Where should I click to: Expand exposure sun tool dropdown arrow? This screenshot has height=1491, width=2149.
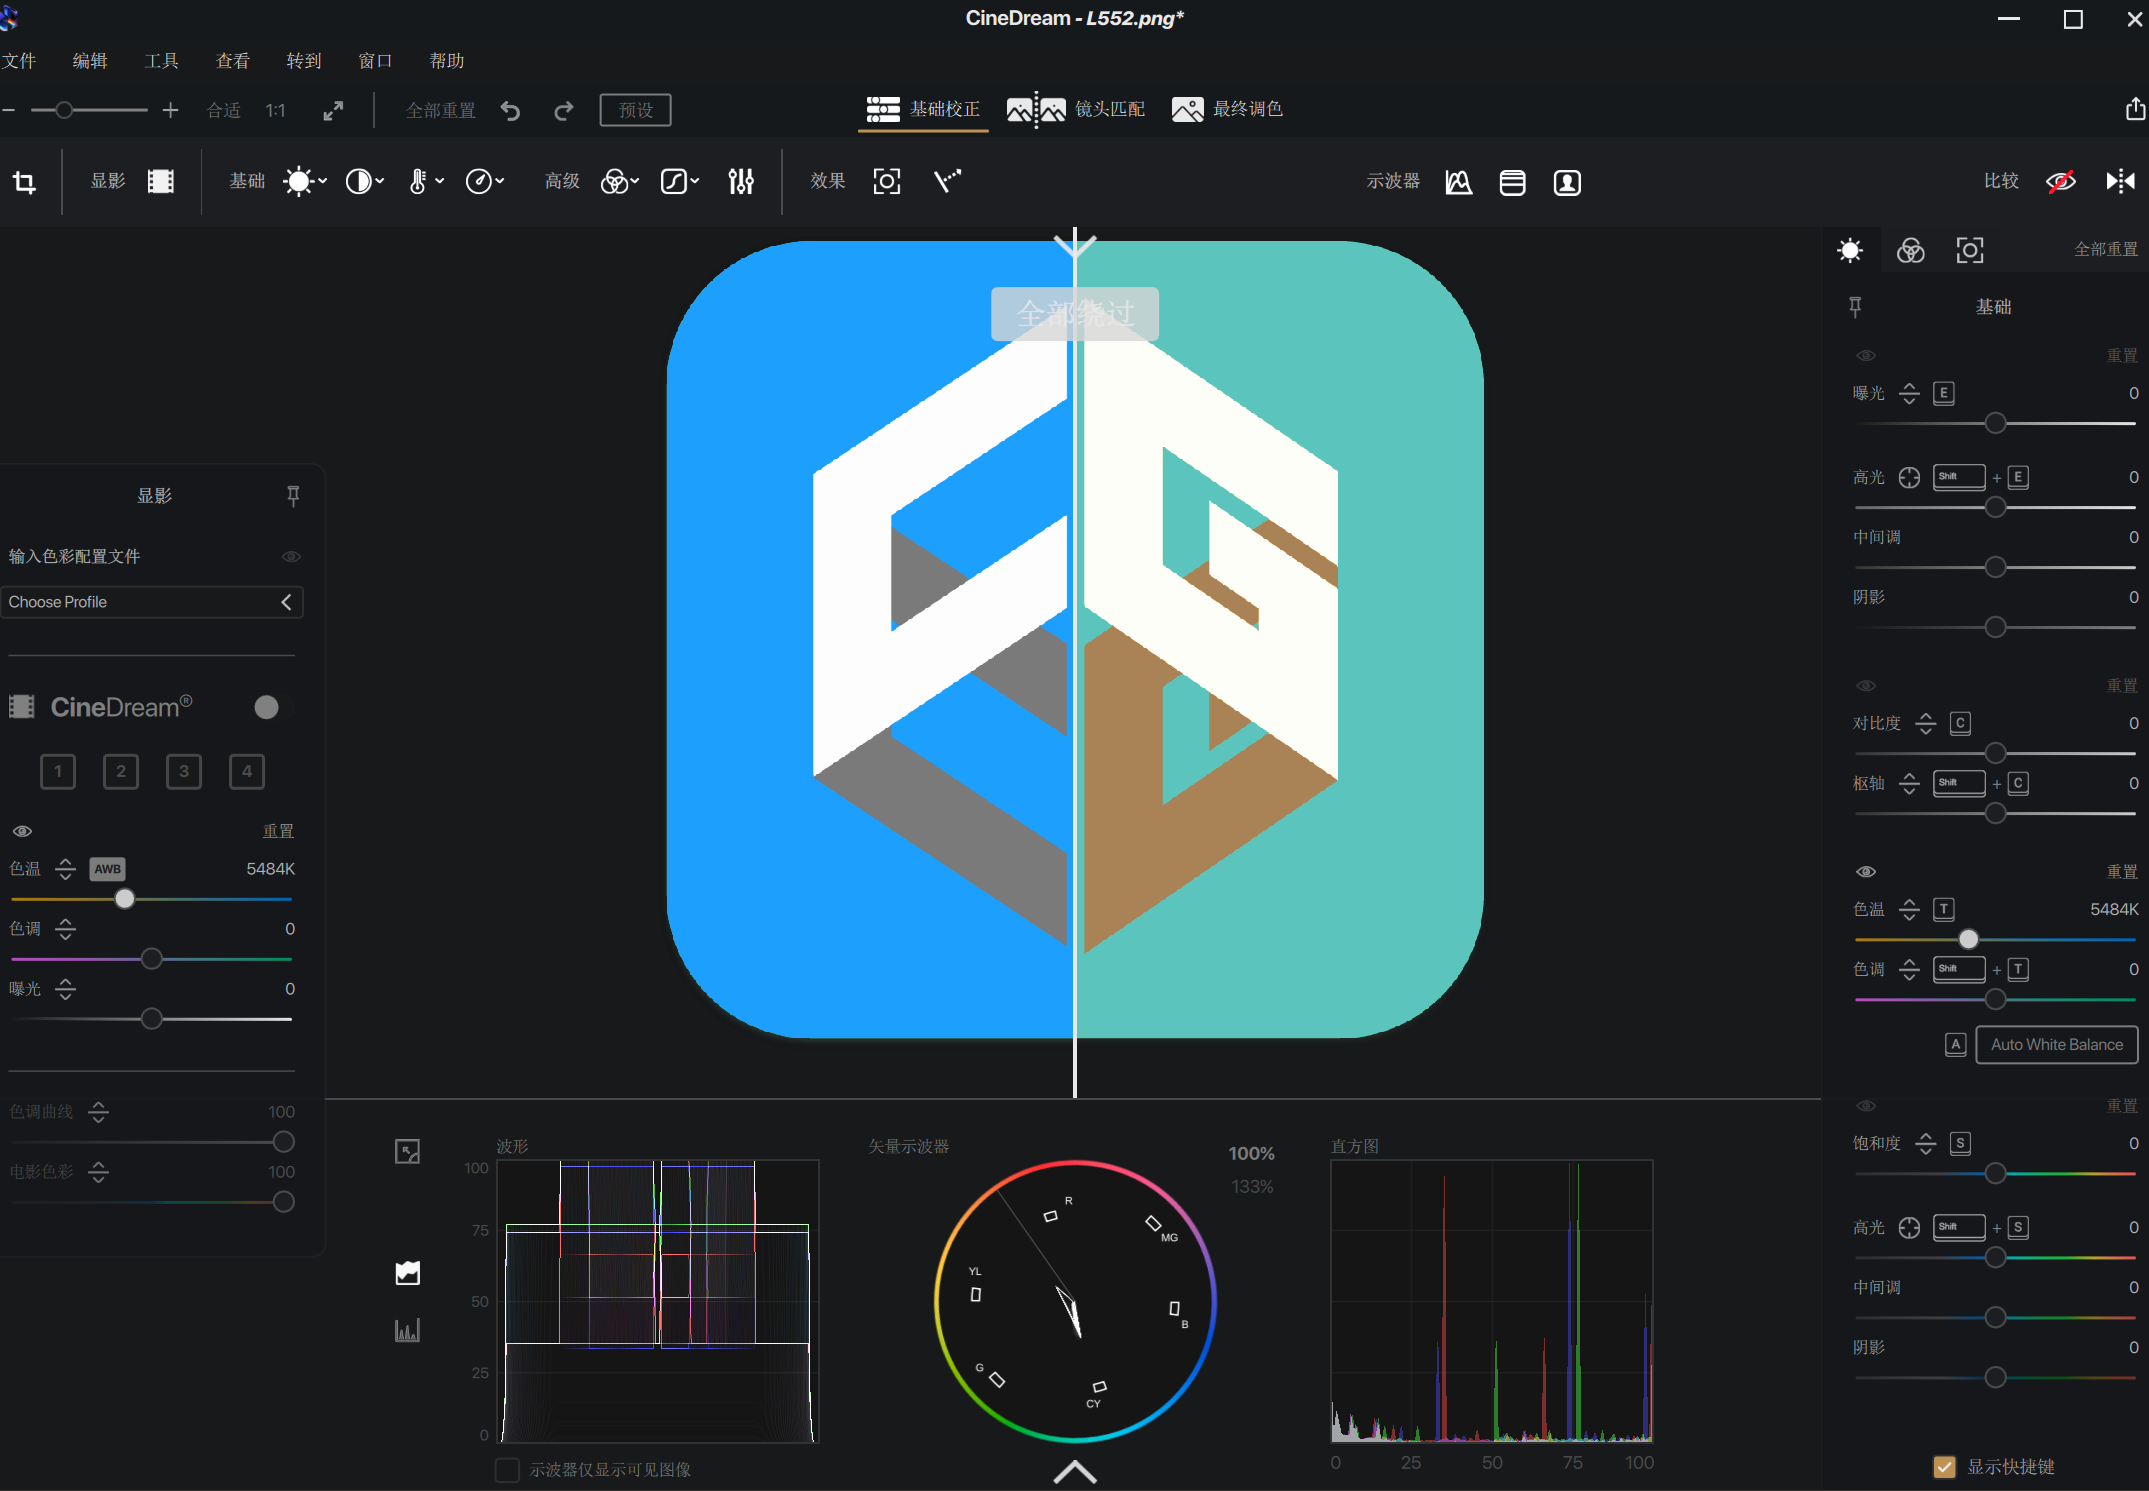323,181
